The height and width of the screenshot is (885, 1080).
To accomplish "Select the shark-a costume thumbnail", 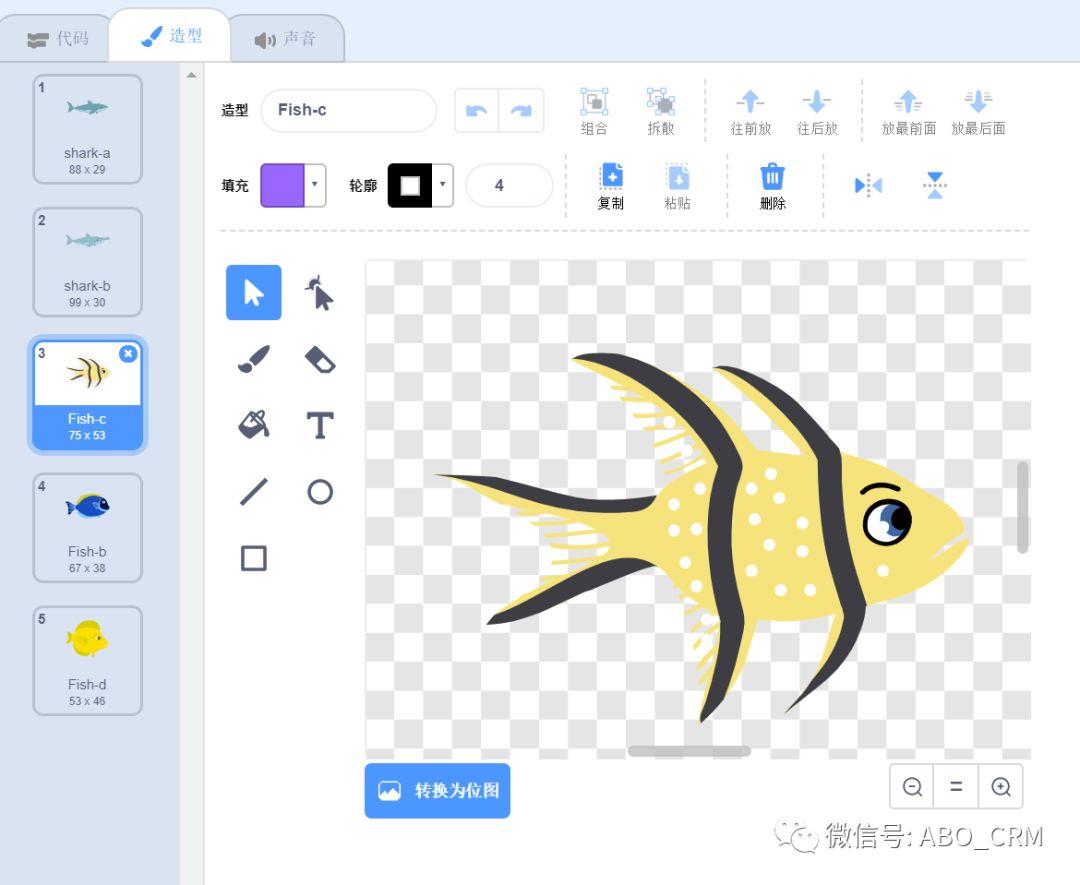I will pyautogui.click(x=87, y=129).
